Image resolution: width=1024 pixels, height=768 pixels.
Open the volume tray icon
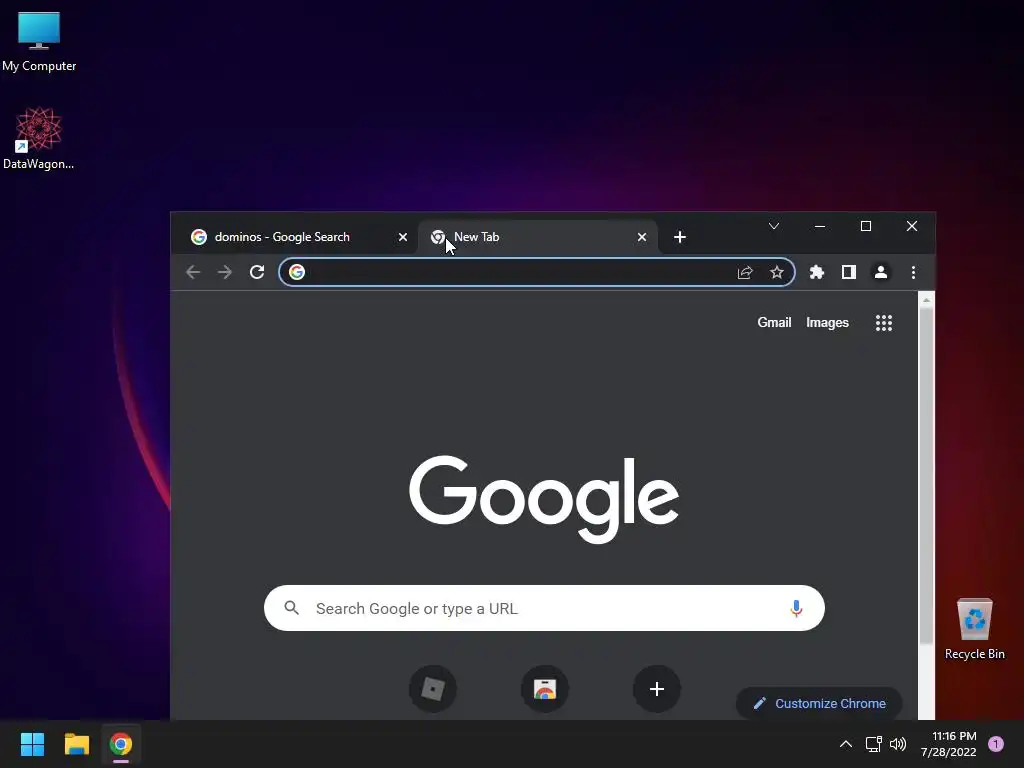pyautogui.click(x=898, y=744)
